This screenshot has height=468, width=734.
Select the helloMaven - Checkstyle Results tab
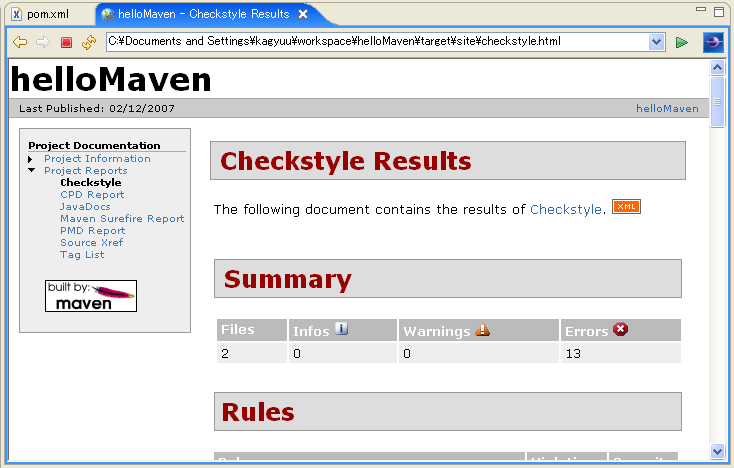tap(204, 14)
